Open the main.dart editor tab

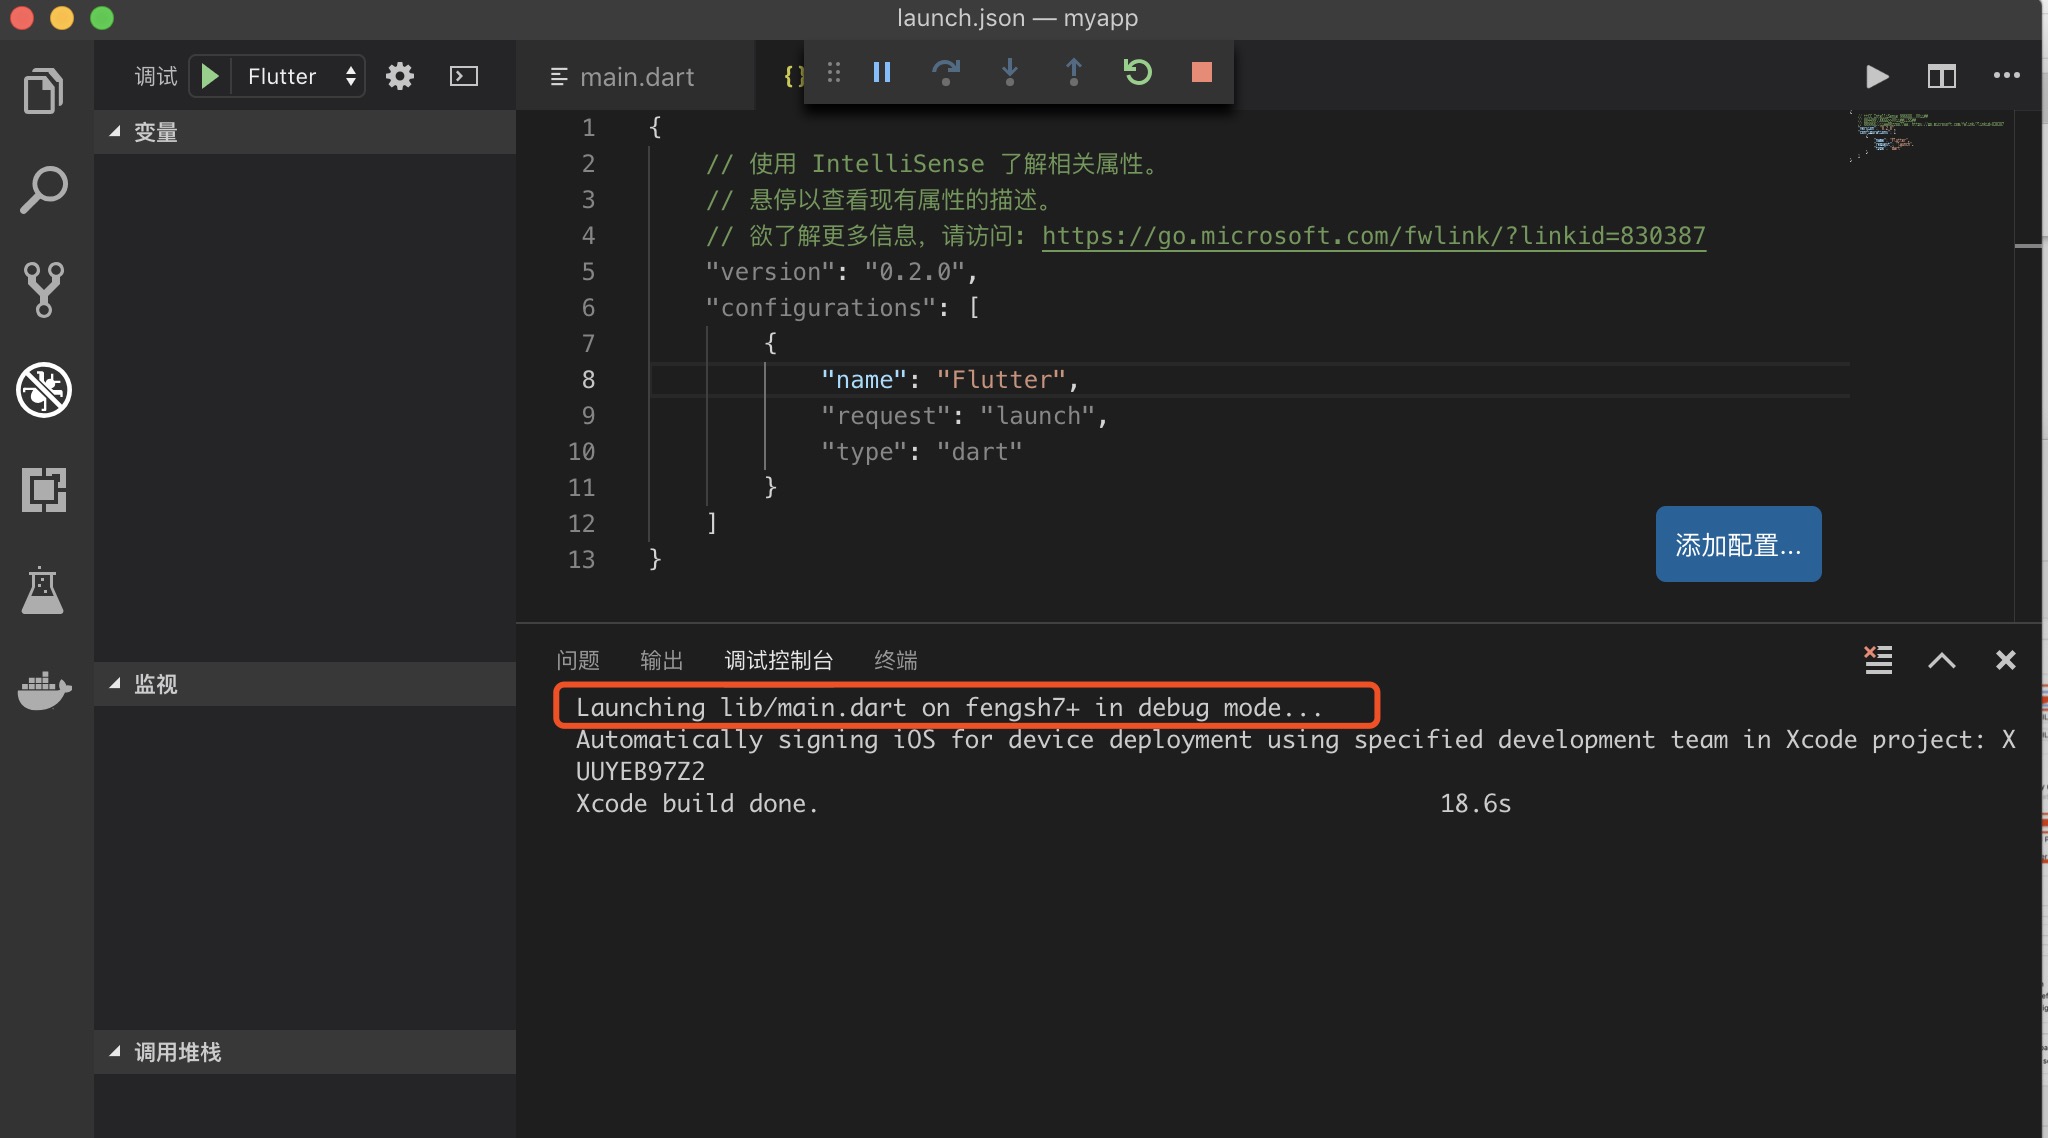[x=636, y=77]
